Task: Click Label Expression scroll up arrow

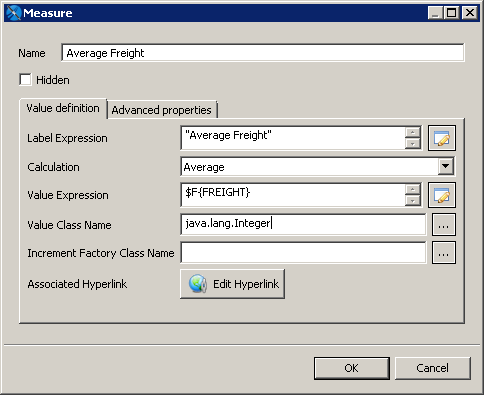Action: 413,132
